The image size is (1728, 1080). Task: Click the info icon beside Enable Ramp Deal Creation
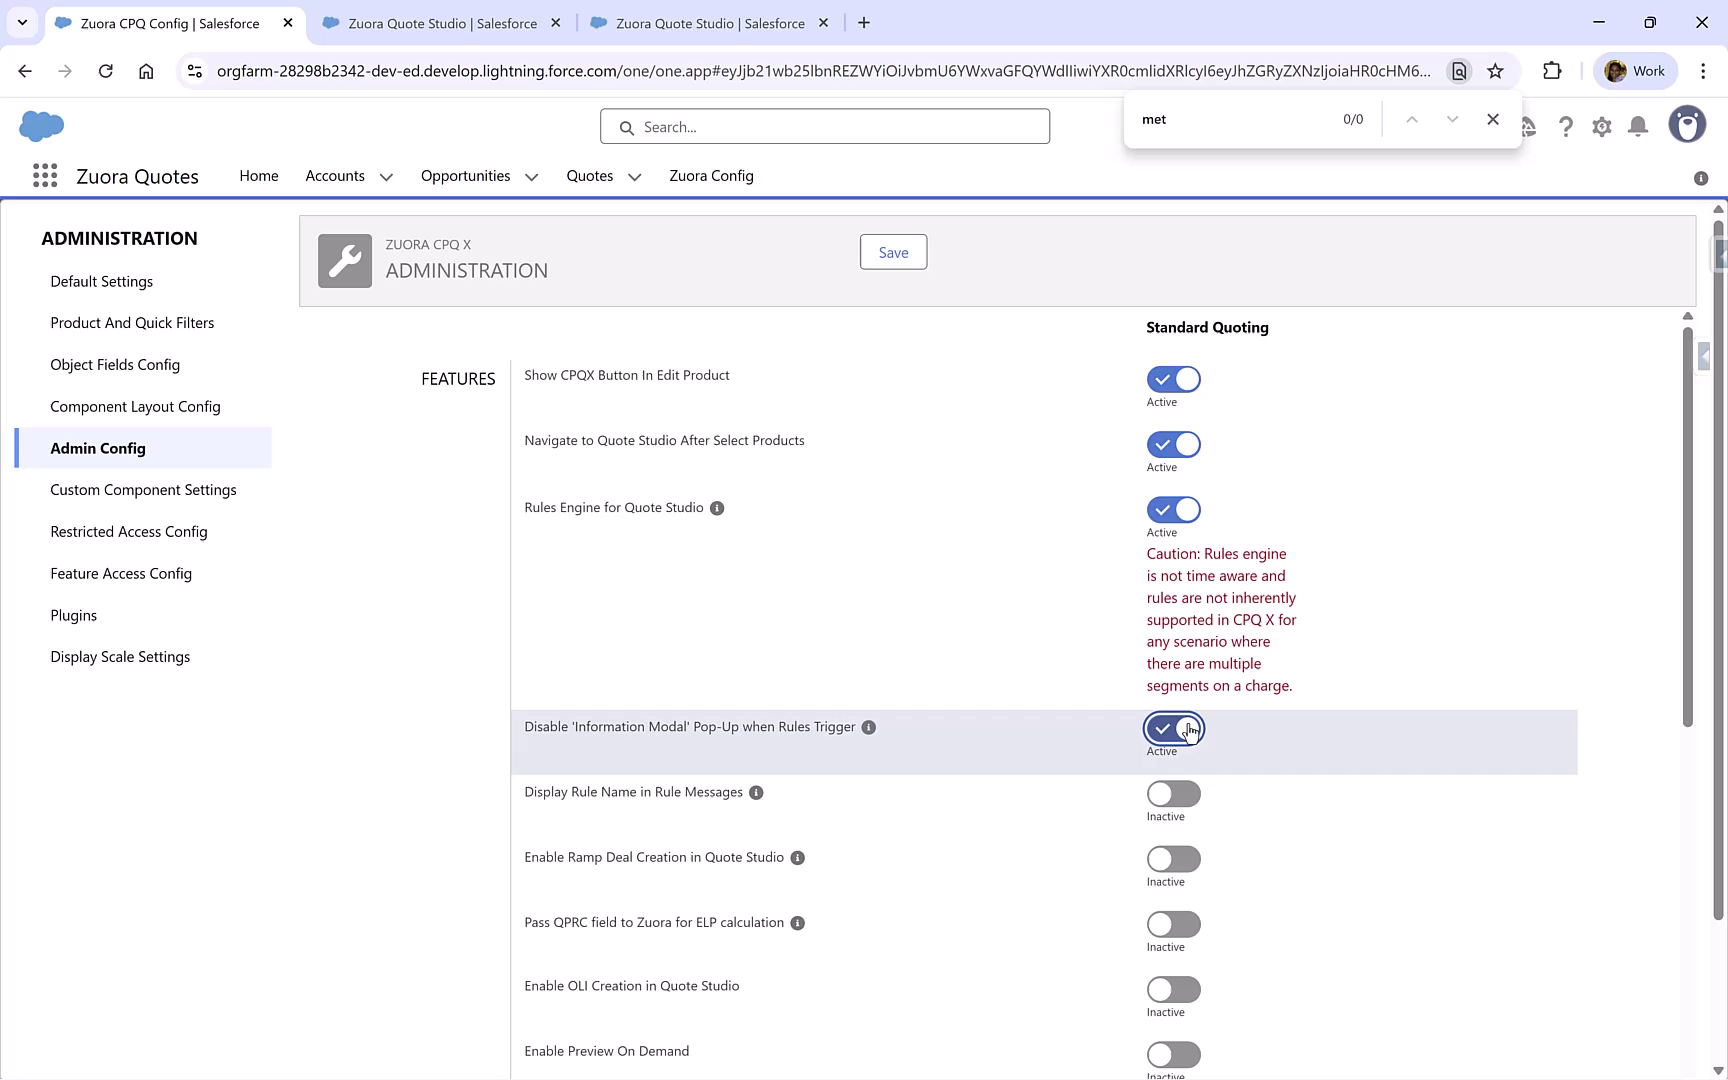click(x=797, y=858)
